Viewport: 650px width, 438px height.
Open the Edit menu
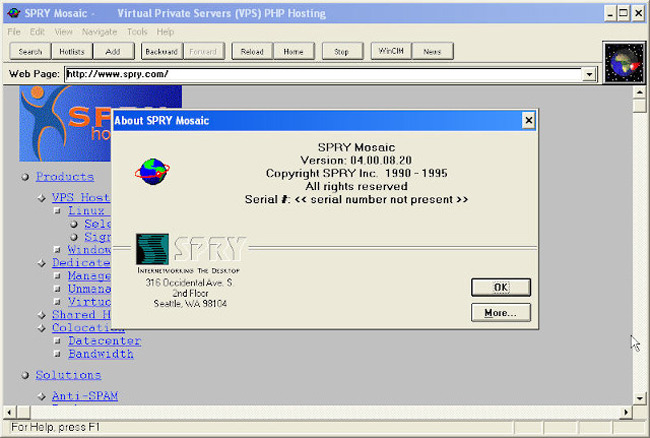(x=37, y=31)
